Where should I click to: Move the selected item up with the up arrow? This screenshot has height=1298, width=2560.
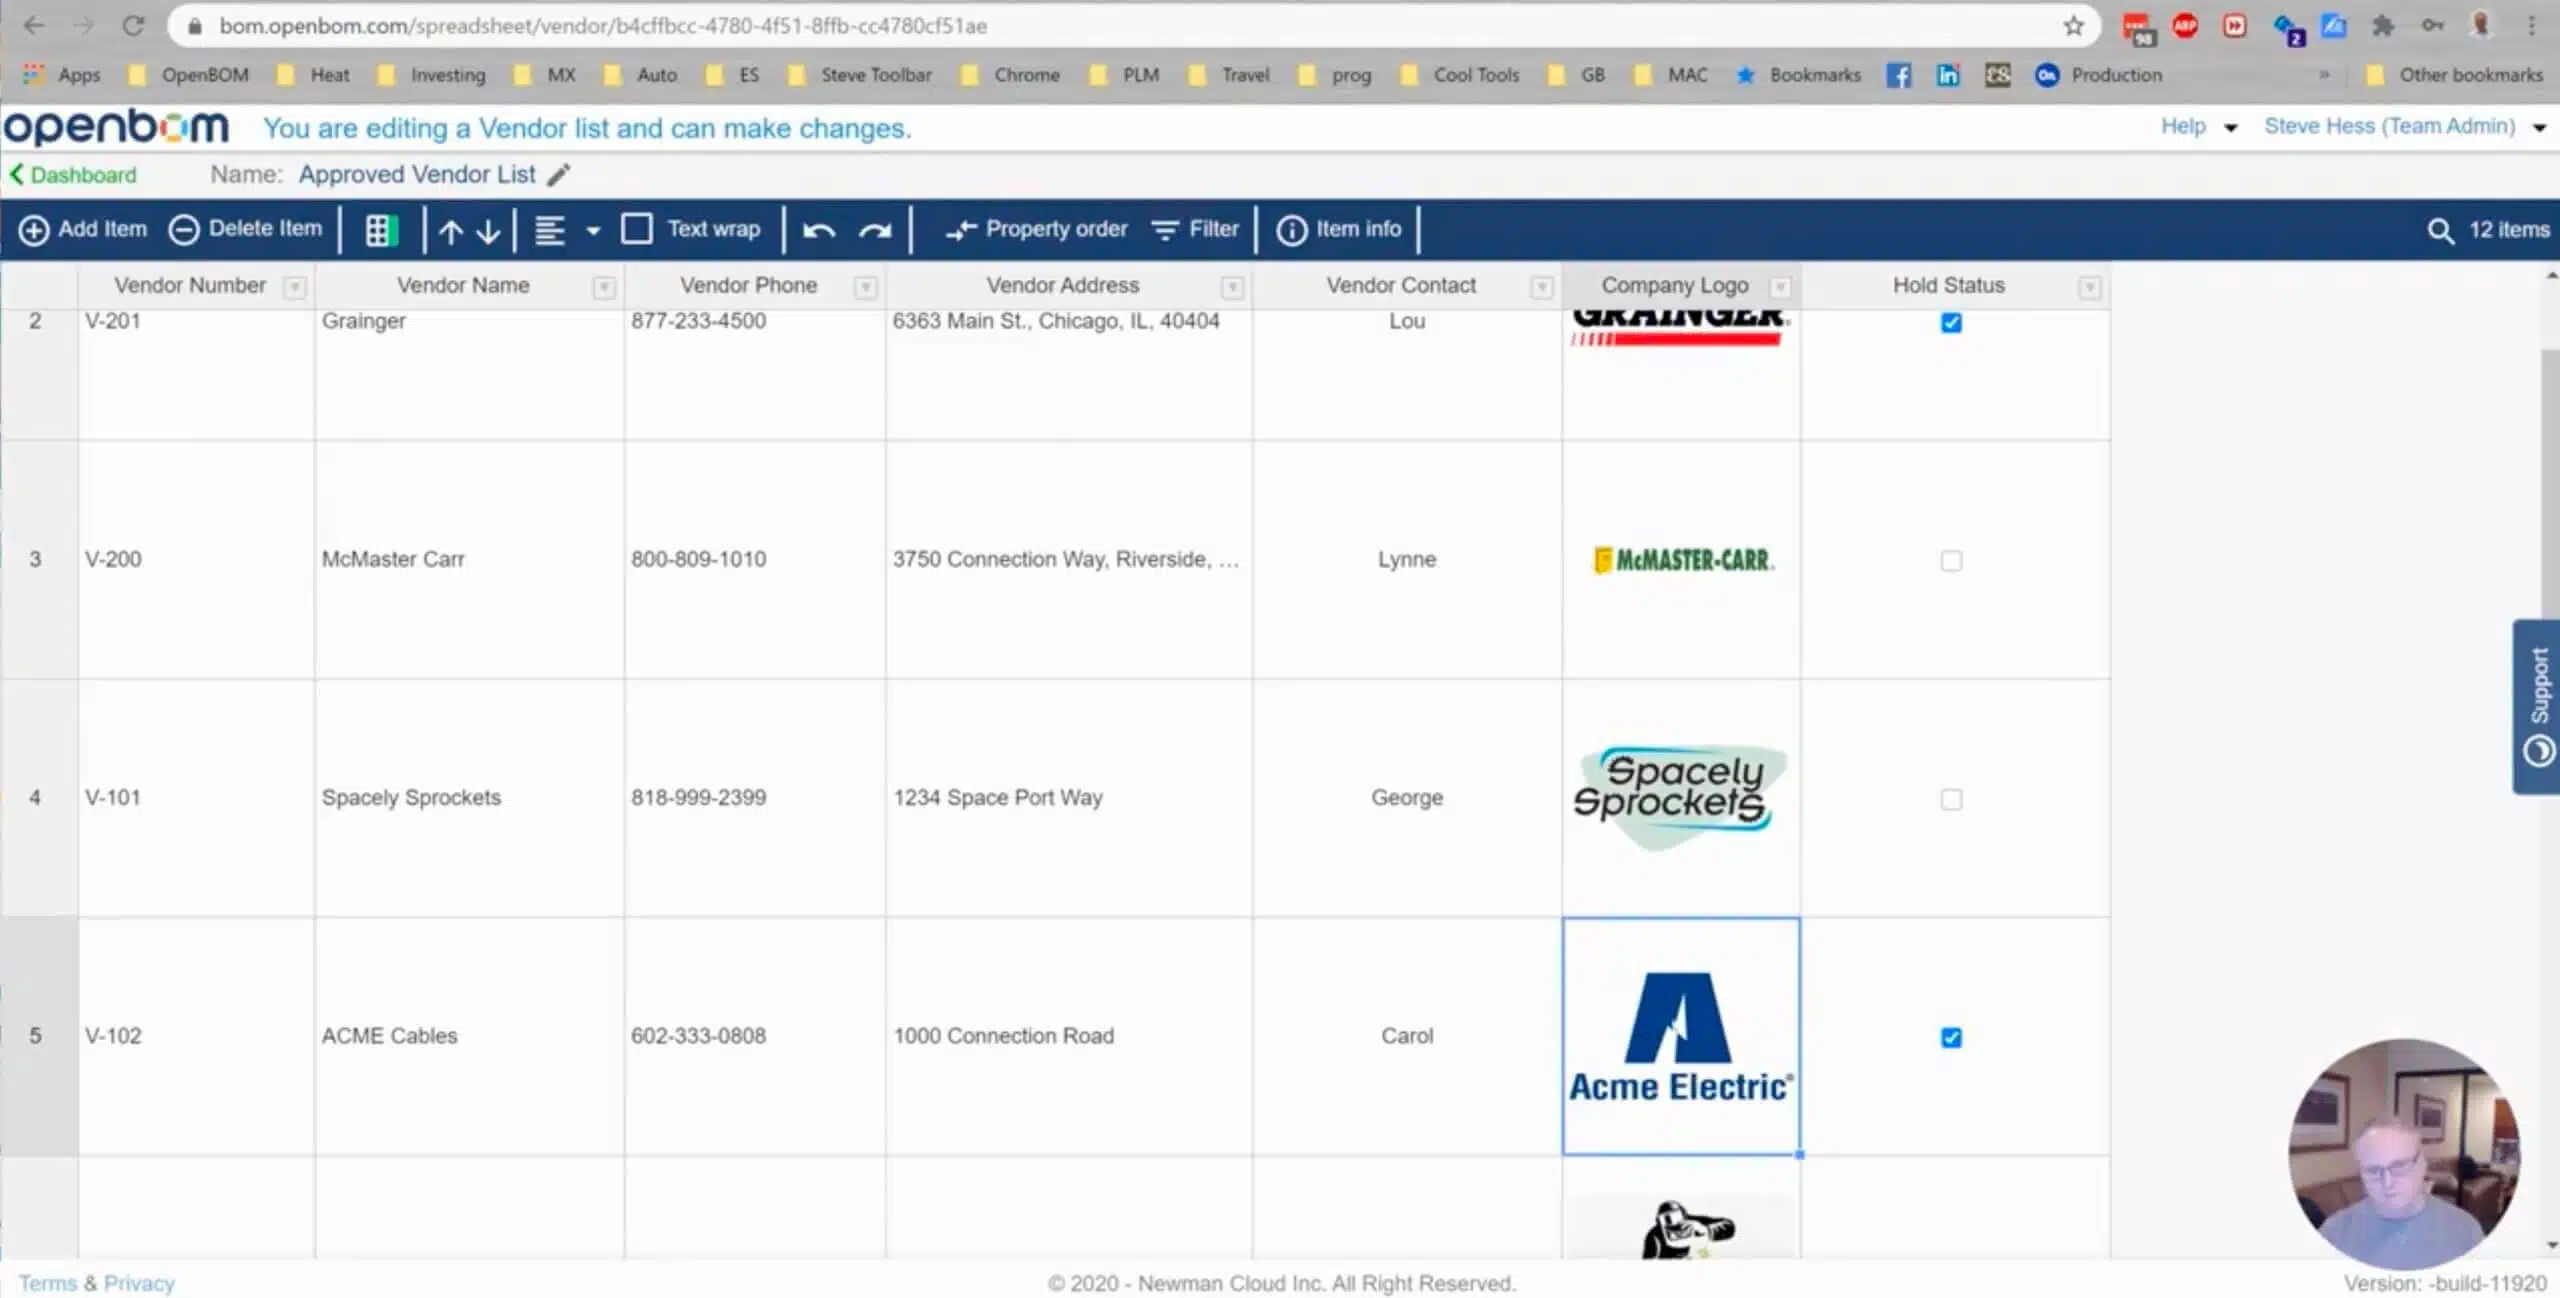[451, 231]
